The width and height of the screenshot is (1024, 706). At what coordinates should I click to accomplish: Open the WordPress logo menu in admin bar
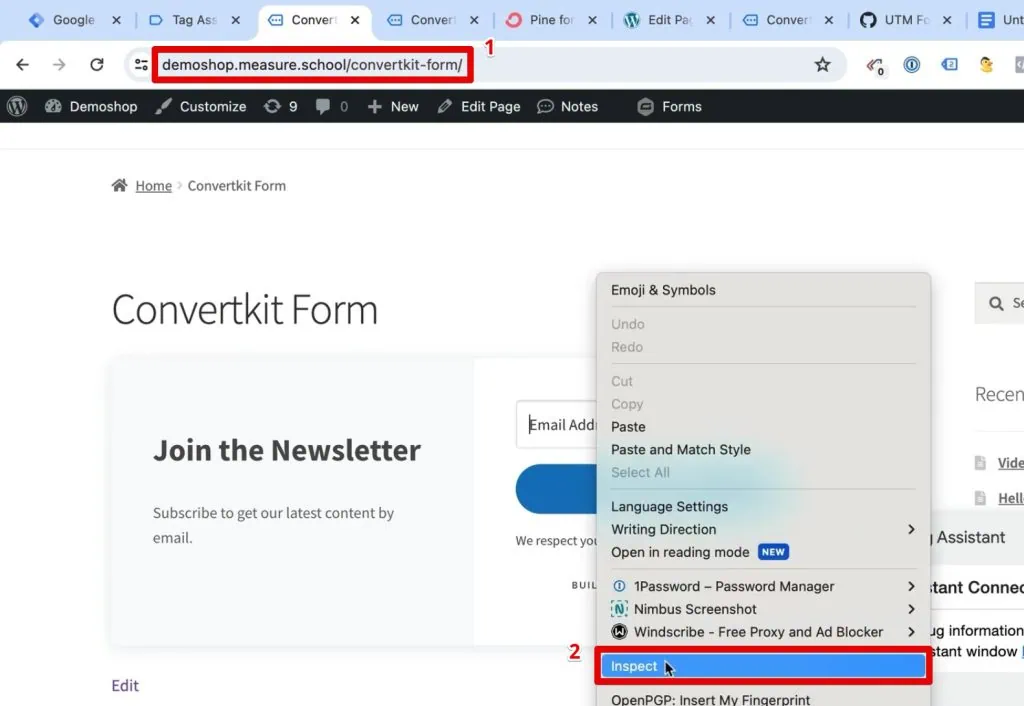point(16,106)
